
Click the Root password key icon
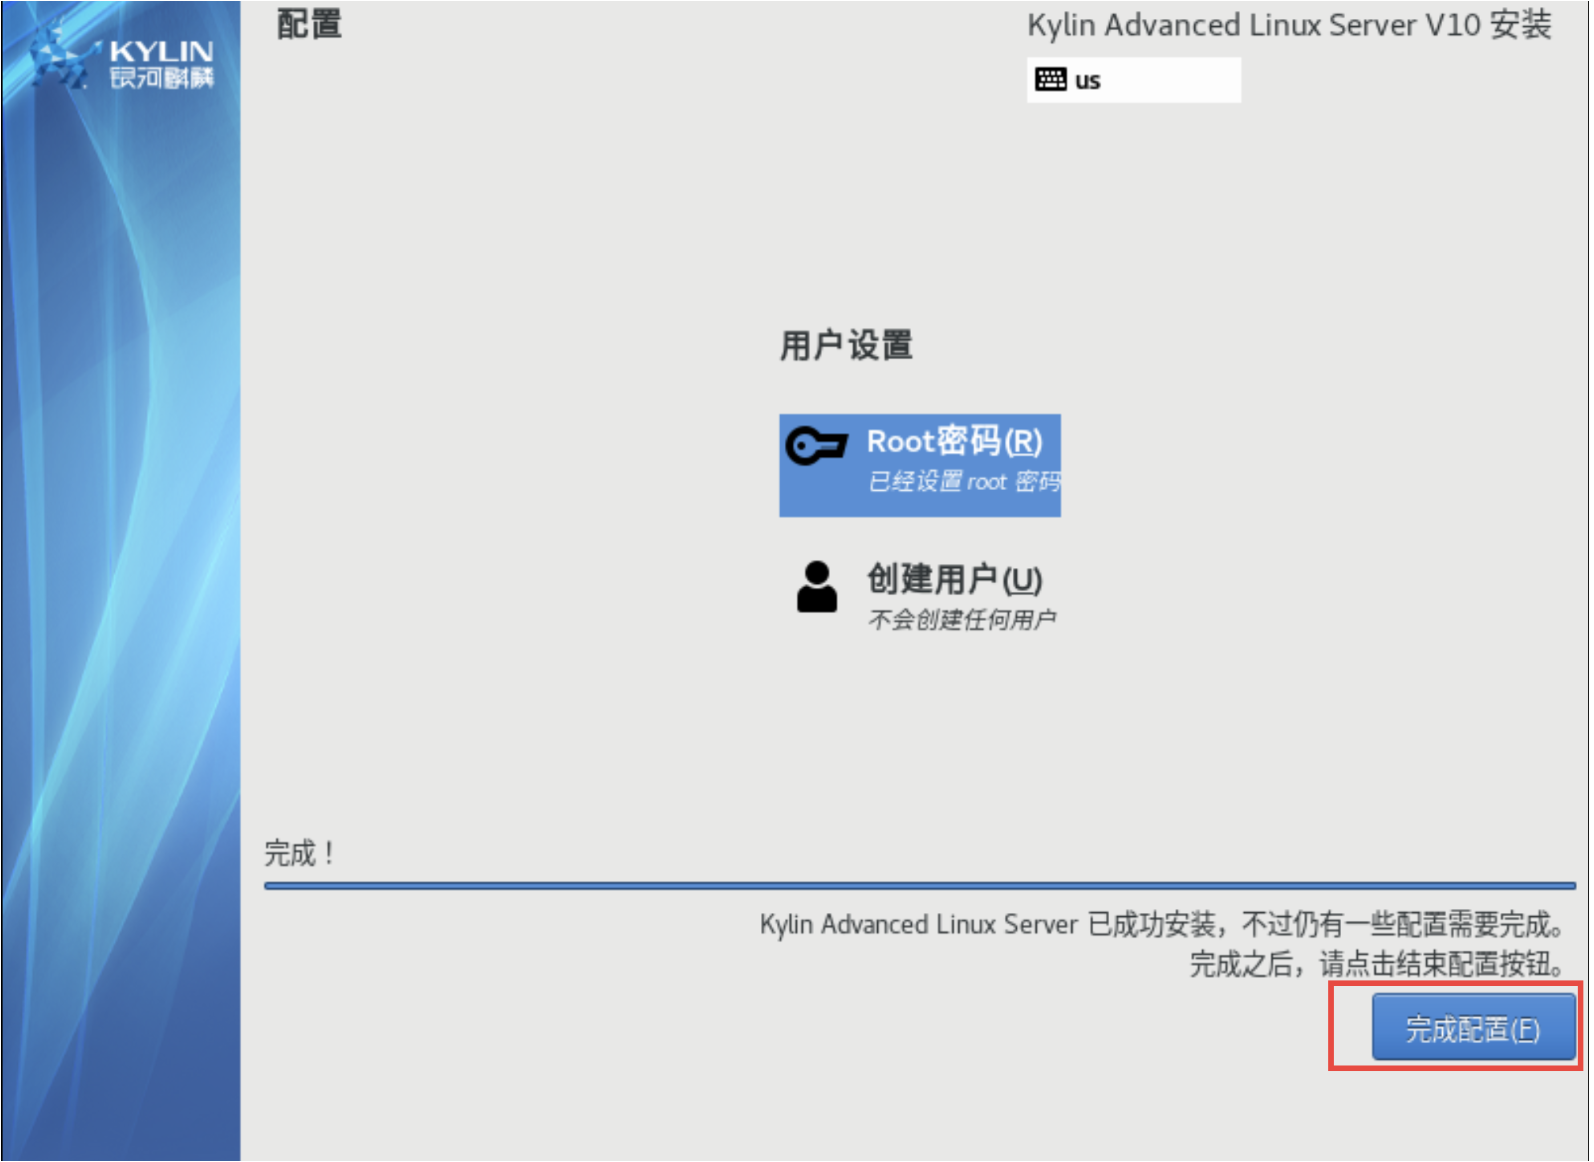(817, 445)
